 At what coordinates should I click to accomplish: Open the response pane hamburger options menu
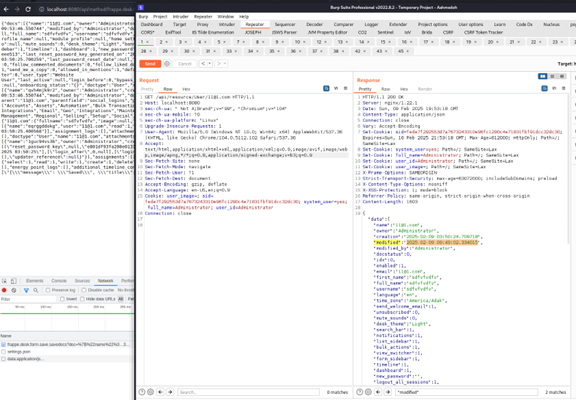(x=564, y=89)
